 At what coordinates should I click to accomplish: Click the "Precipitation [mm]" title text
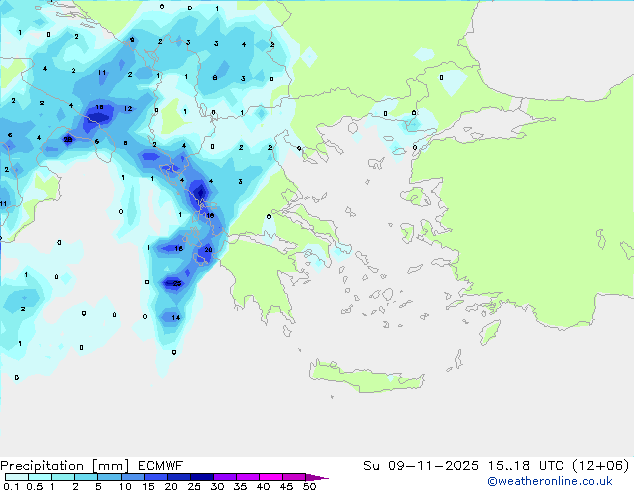pyautogui.click(x=64, y=466)
